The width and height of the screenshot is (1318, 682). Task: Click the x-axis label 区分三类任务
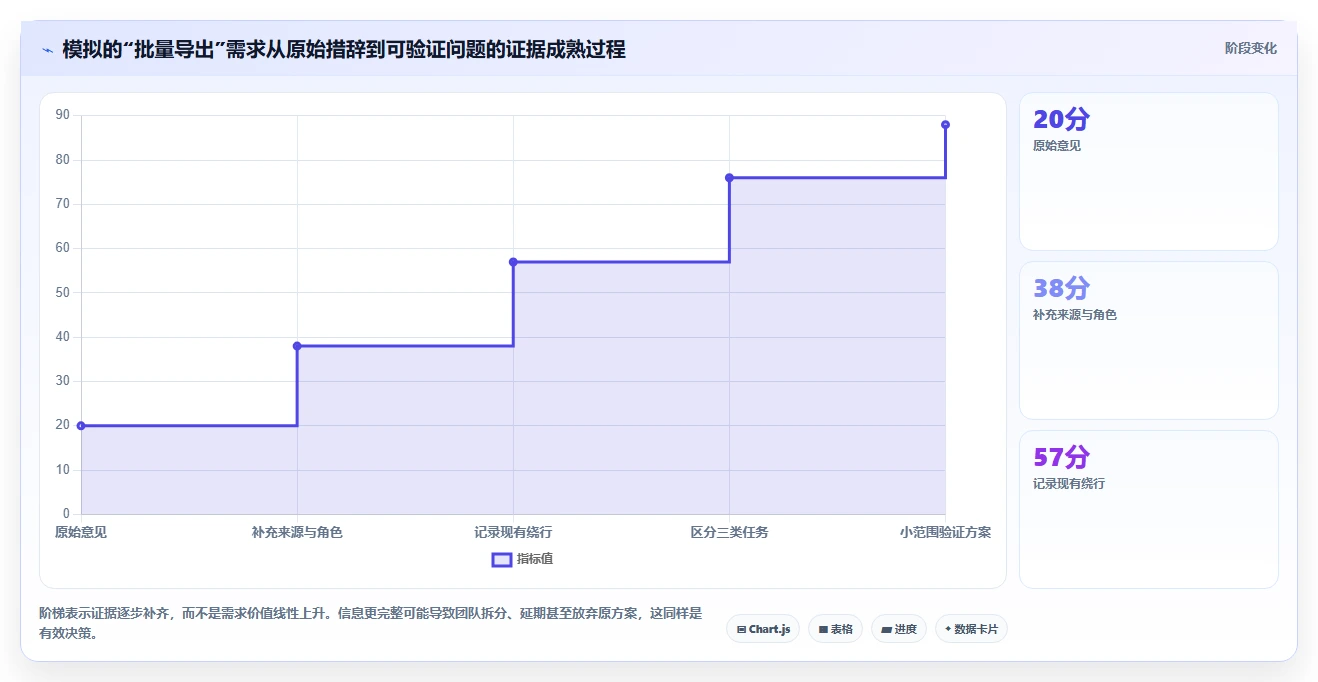(x=729, y=532)
